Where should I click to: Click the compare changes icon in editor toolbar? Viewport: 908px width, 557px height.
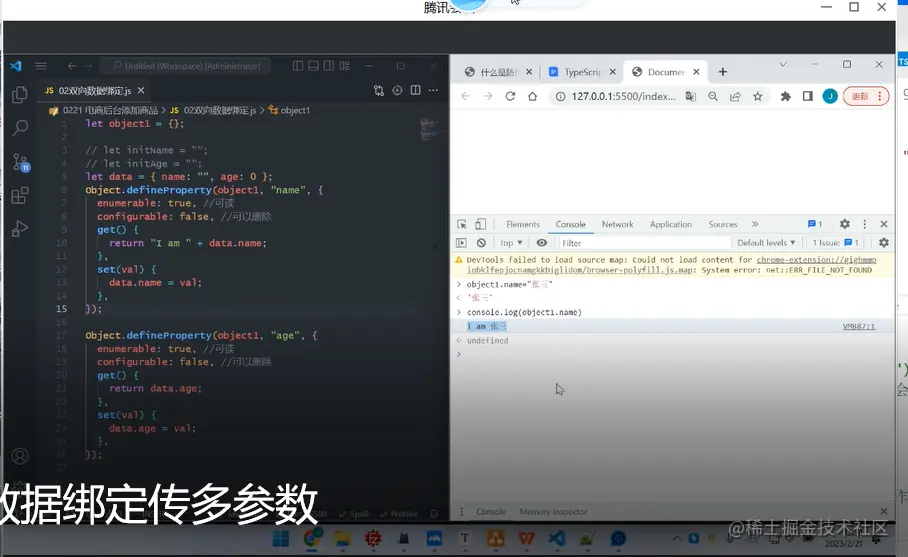tap(379, 90)
